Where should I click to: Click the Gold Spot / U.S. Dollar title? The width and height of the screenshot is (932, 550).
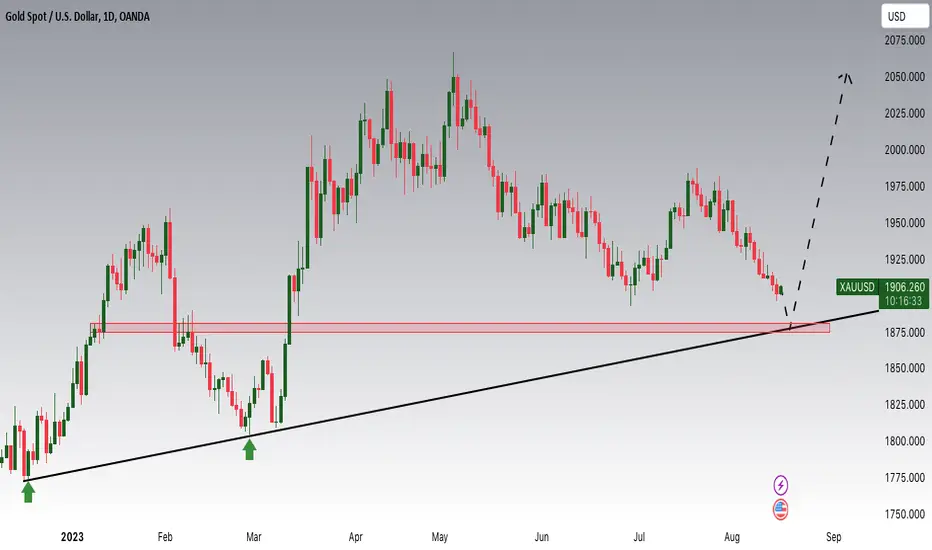77,17
